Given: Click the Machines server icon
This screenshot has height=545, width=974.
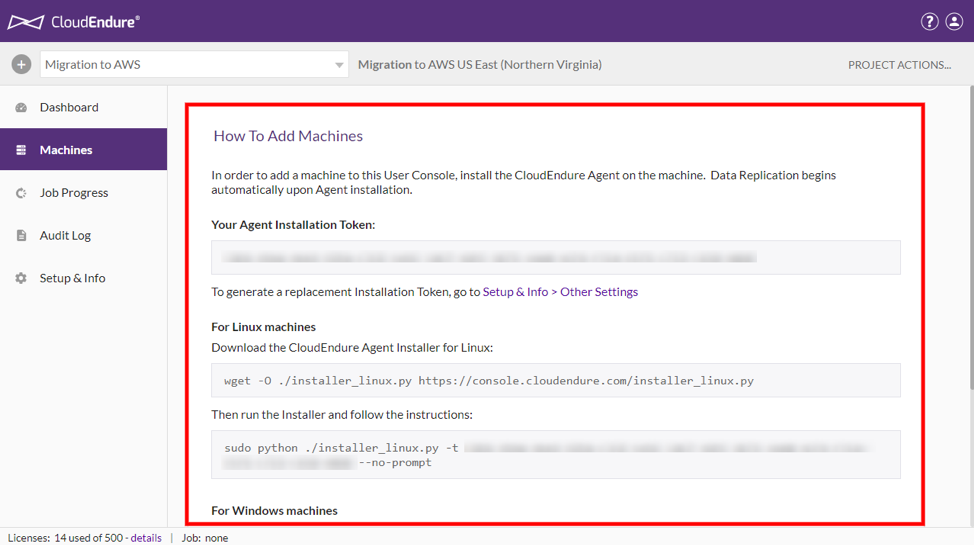Looking at the screenshot, I should pyautogui.click(x=21, y=150).
